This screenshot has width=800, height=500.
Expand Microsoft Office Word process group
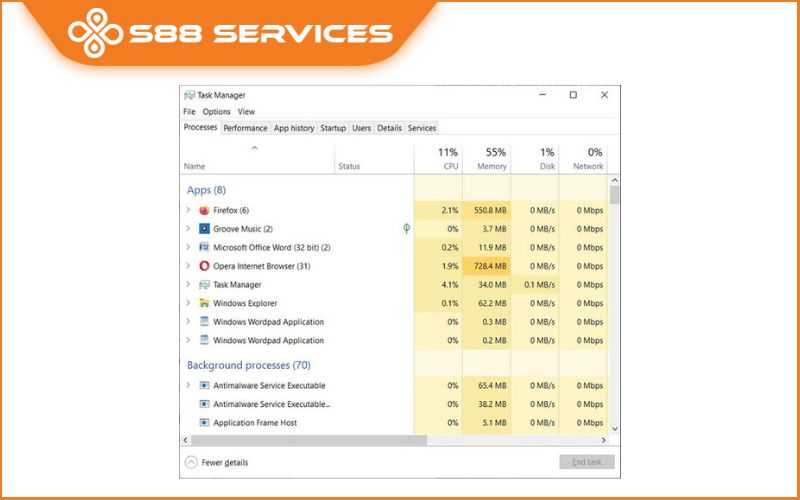click(188, 247)
